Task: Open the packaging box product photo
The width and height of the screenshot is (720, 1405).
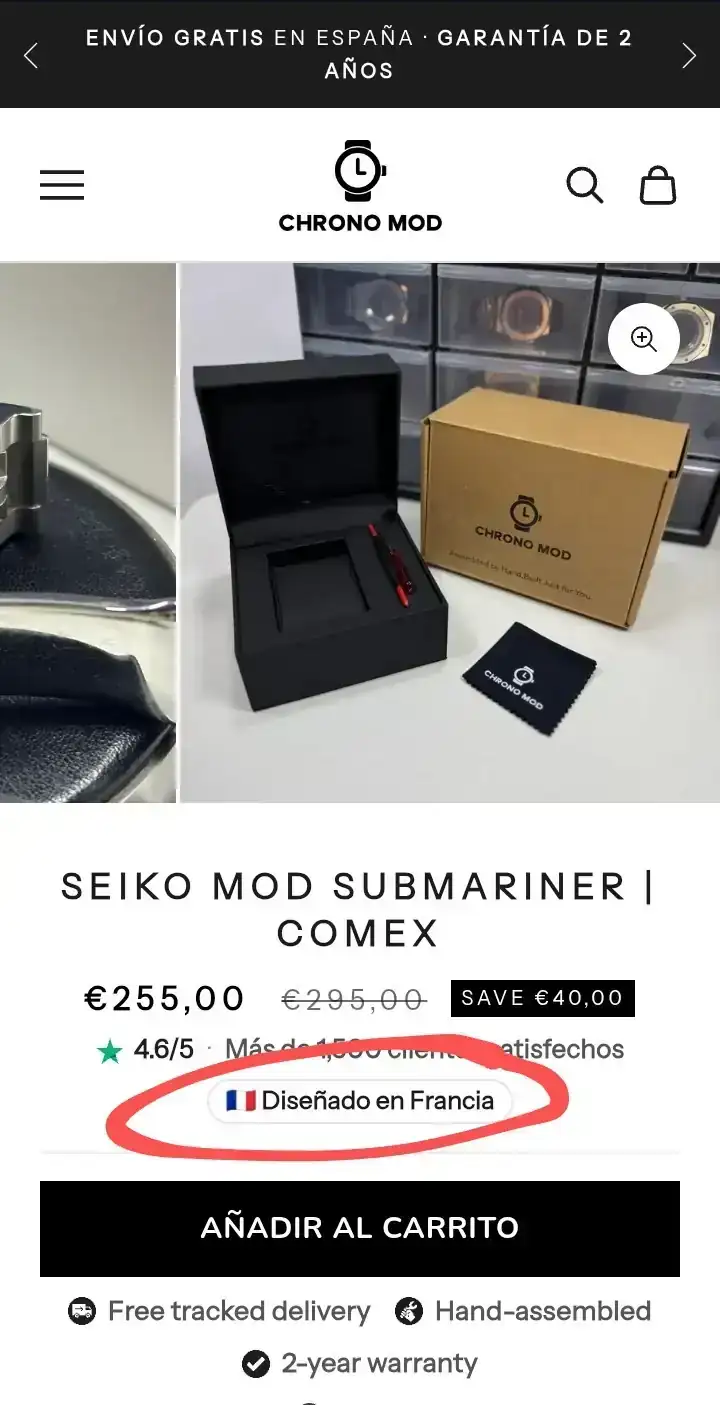Action: click(450, 532)
